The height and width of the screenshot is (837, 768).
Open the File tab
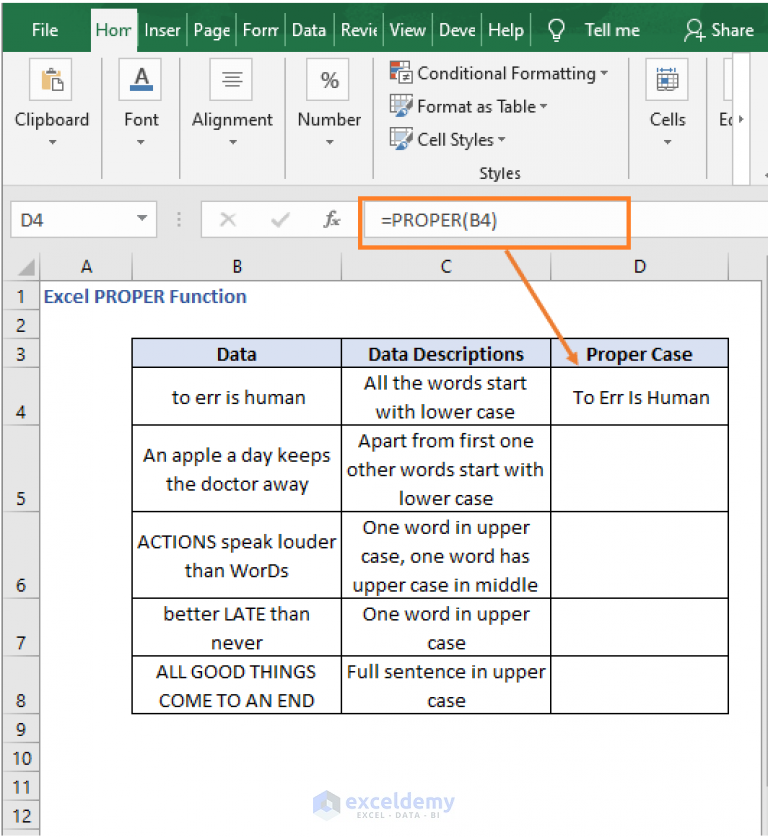45,30
